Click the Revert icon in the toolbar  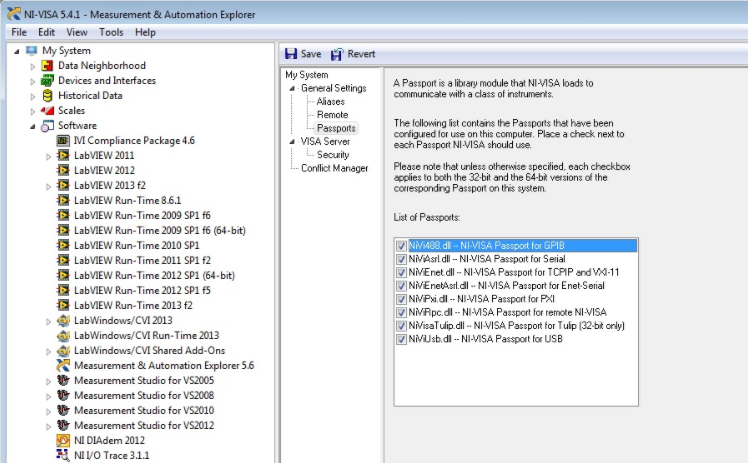pos(337,54)
